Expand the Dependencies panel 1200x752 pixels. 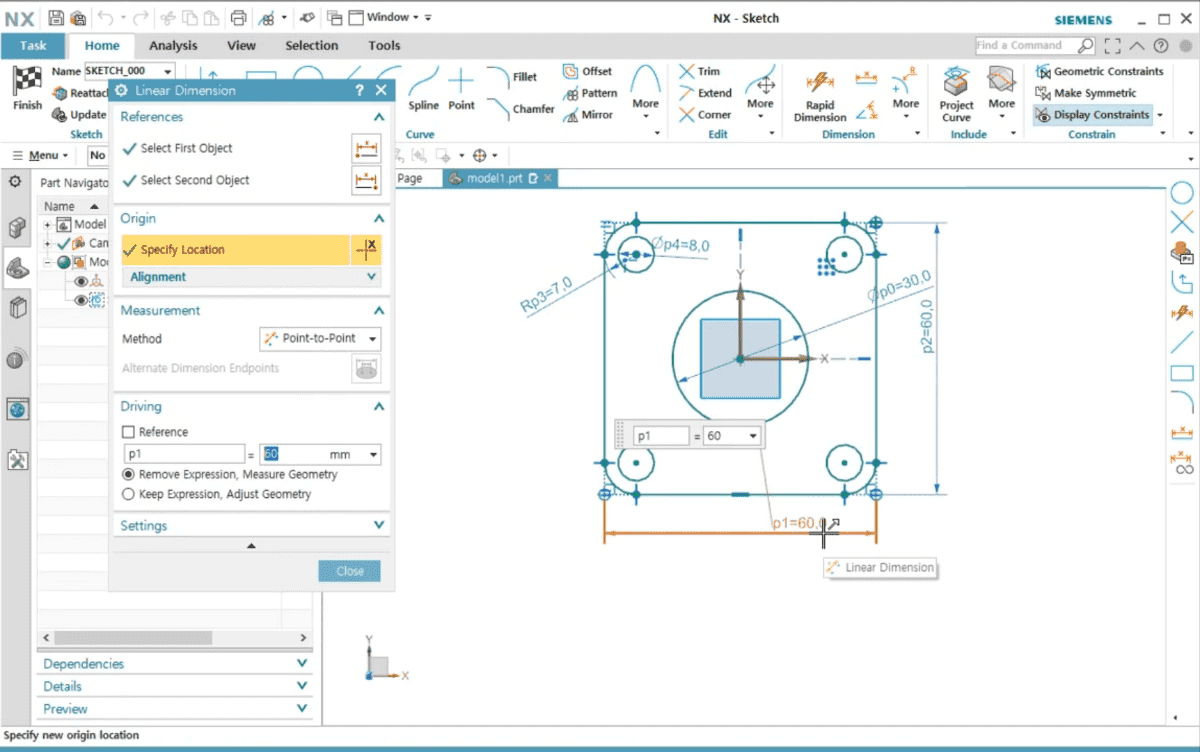click(x=303, y=664)
